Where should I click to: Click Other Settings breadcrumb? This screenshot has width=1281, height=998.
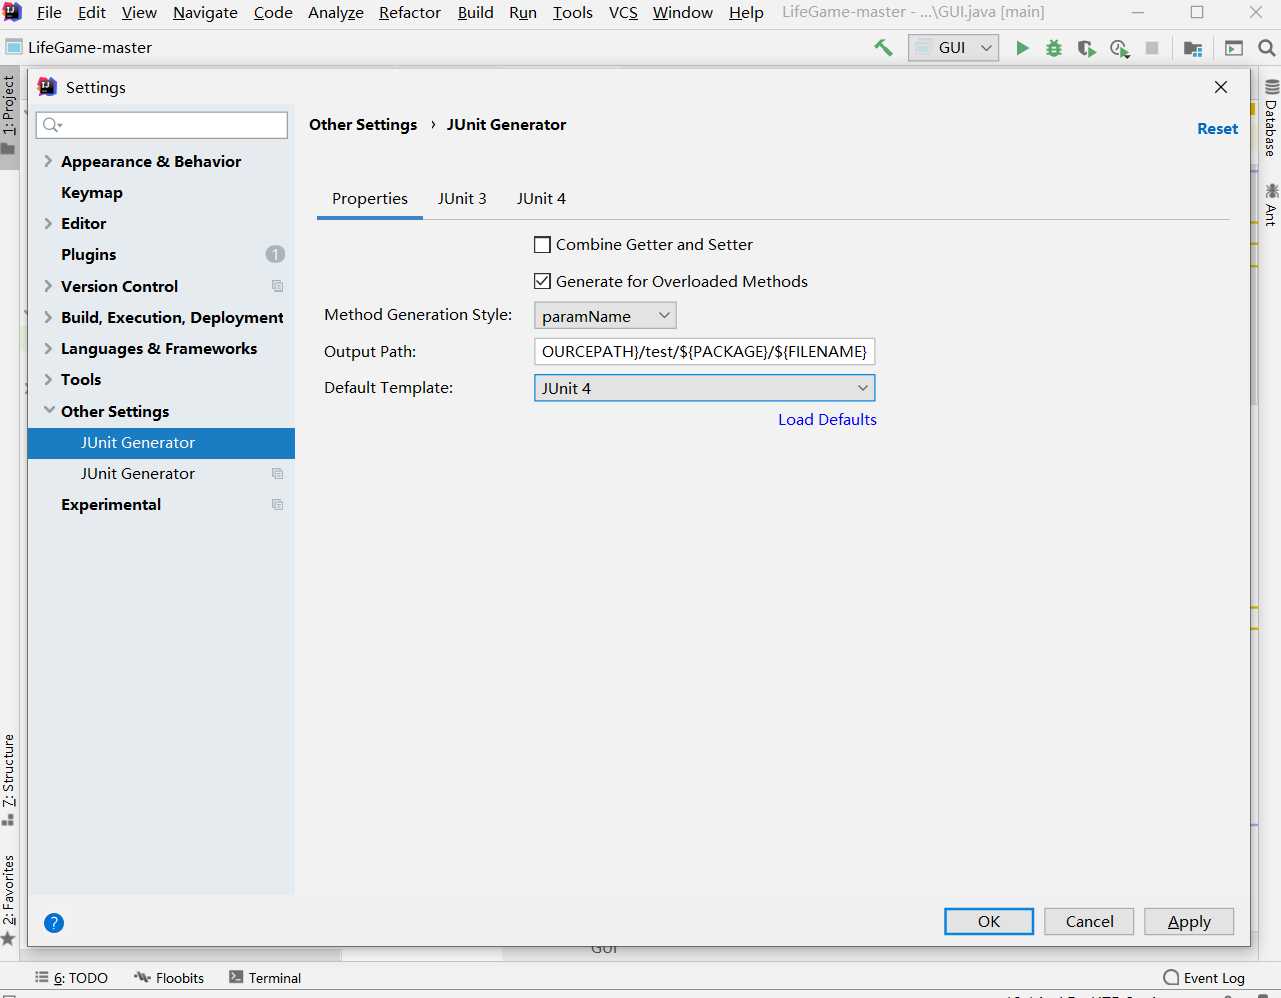pos(363,124)
